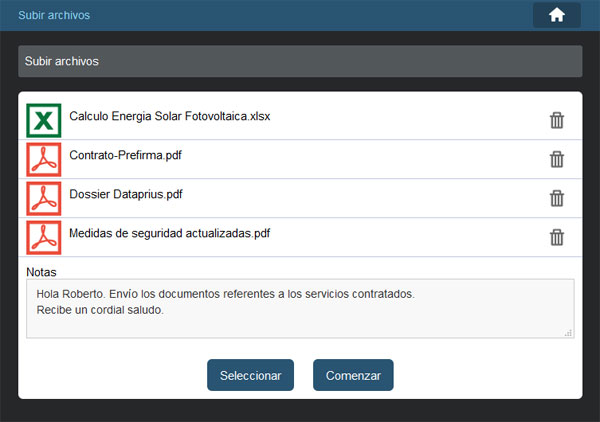Viewport: 600px width, 422px height.
Task: Delete Dossier Dataprius.pdf with trash icon
Action: point(557,198)
